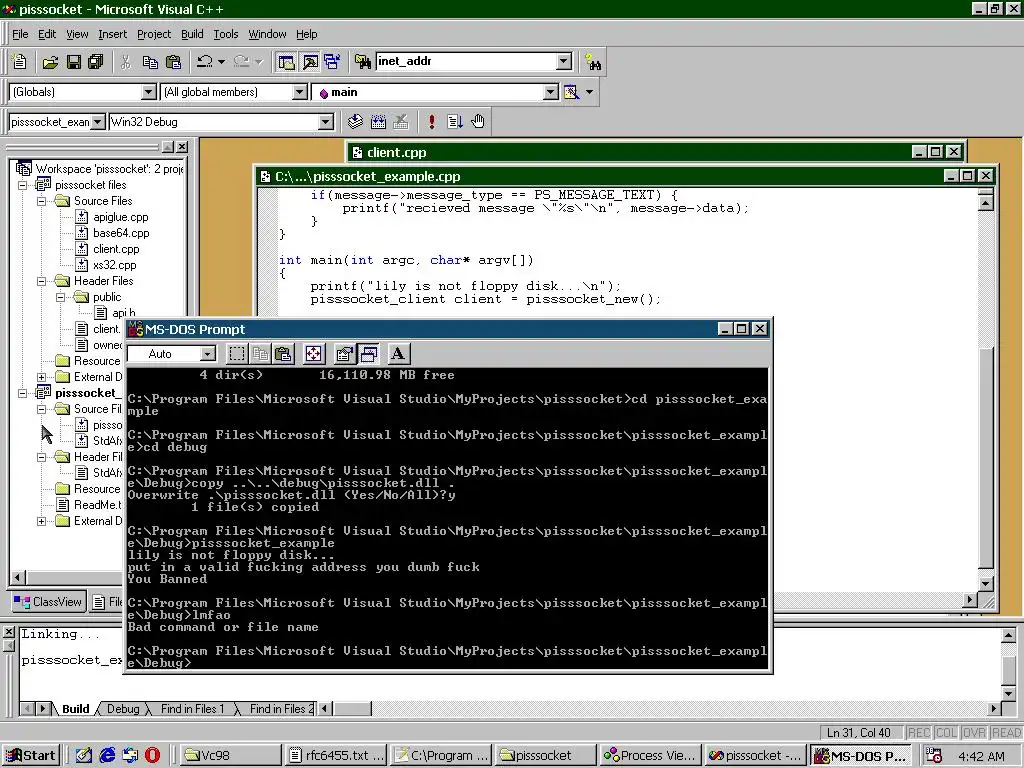Screen dimensions: 1024x768
Task: Collapse the Header Files folder under pisssocket files
Action: click(42, 281)
